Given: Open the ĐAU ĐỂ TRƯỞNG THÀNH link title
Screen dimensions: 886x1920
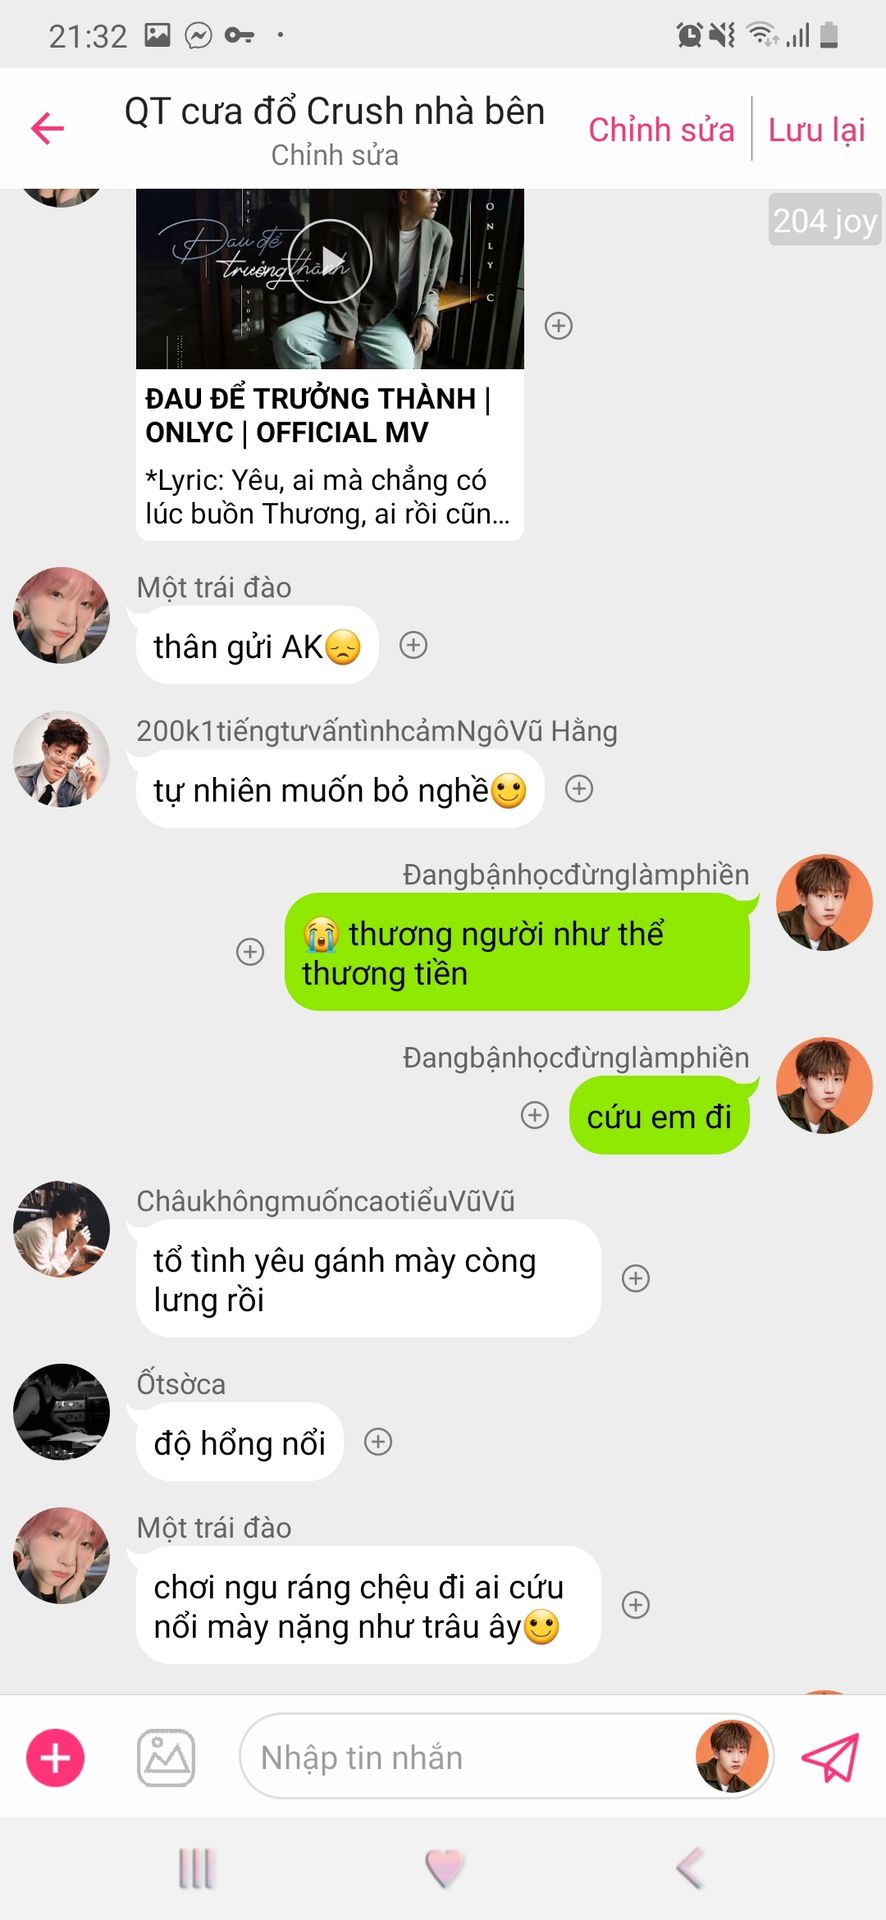Looking at the screenshot, I should point(318,415).
